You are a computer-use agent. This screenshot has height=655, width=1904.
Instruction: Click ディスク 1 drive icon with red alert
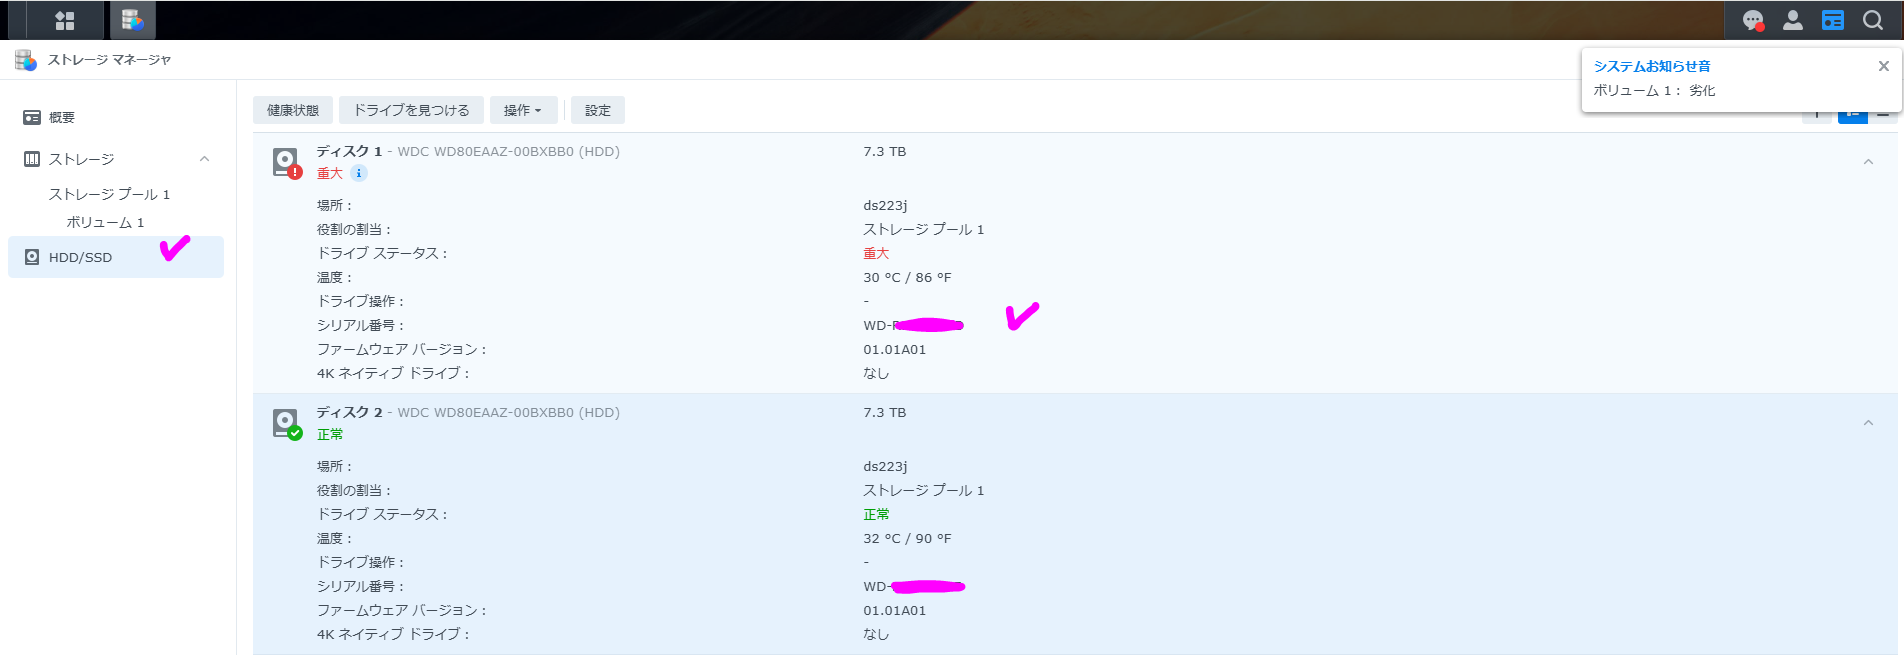[x=287, y=163]
